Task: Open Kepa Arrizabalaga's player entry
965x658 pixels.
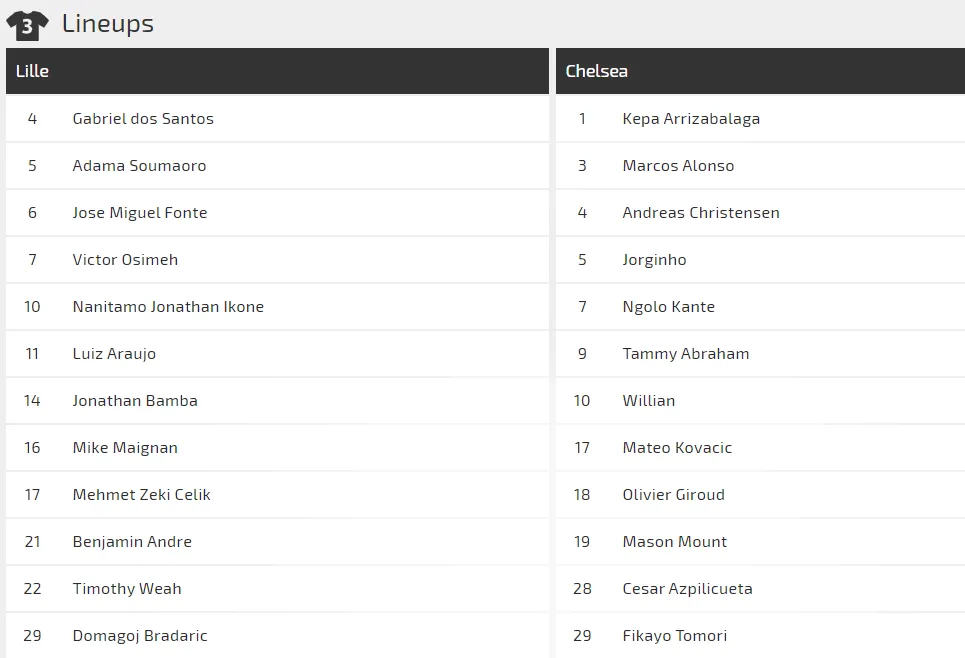Action: tap(691, 119)
